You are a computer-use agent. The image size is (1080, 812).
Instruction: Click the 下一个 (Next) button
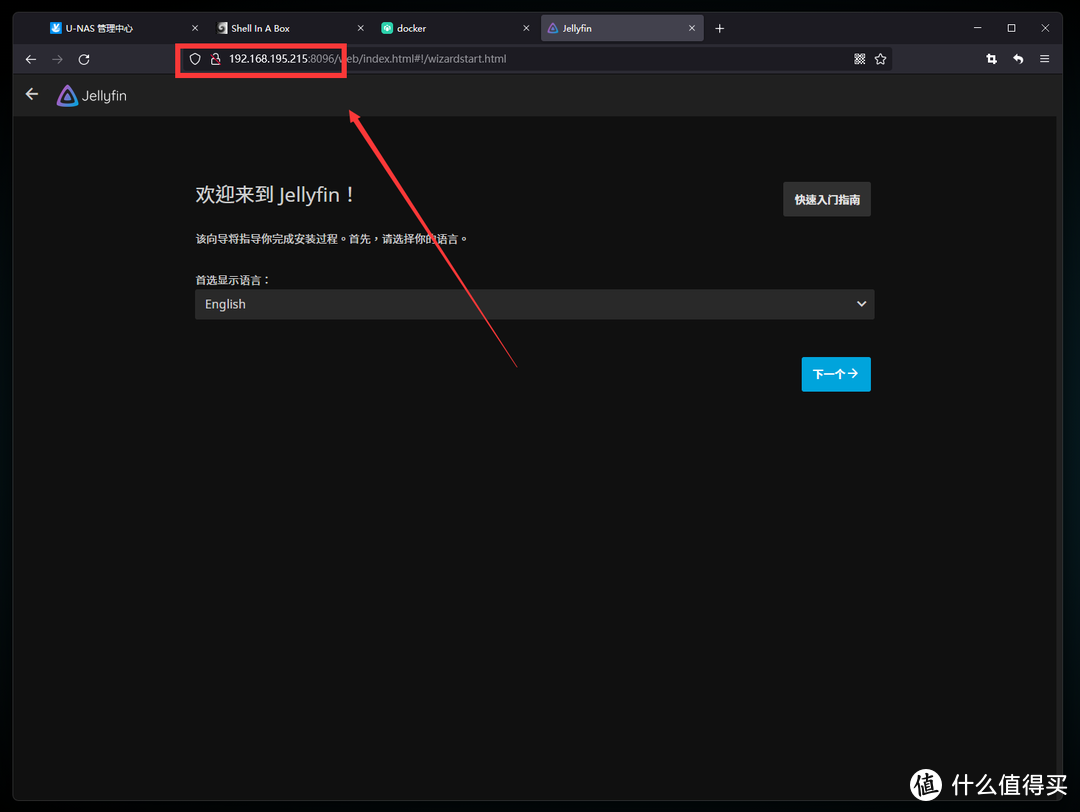click(836, 374)
